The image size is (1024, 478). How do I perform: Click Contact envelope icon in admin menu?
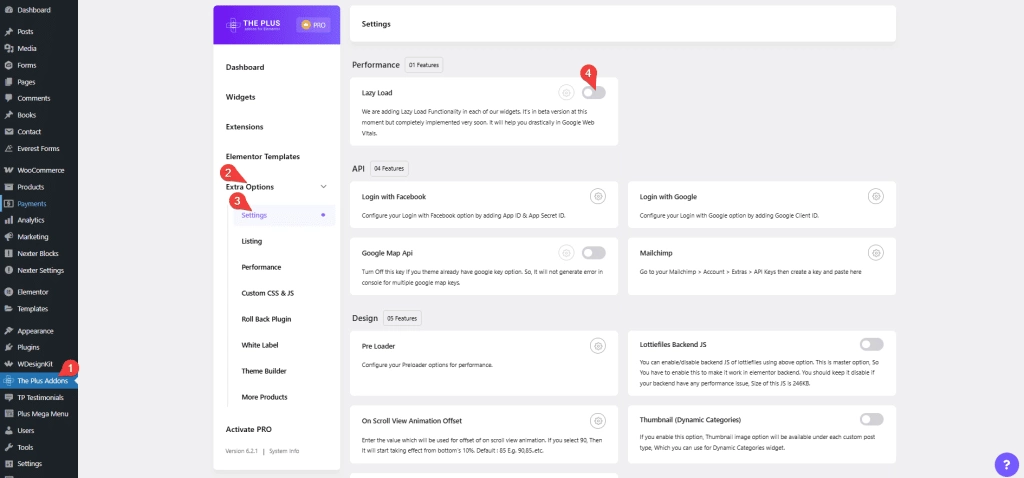(8, 132)
